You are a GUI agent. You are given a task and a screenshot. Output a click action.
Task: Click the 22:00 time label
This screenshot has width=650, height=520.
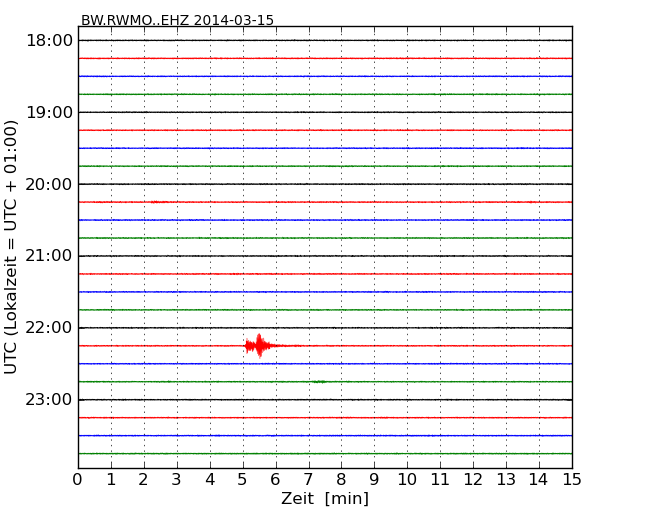click(49, 328)
